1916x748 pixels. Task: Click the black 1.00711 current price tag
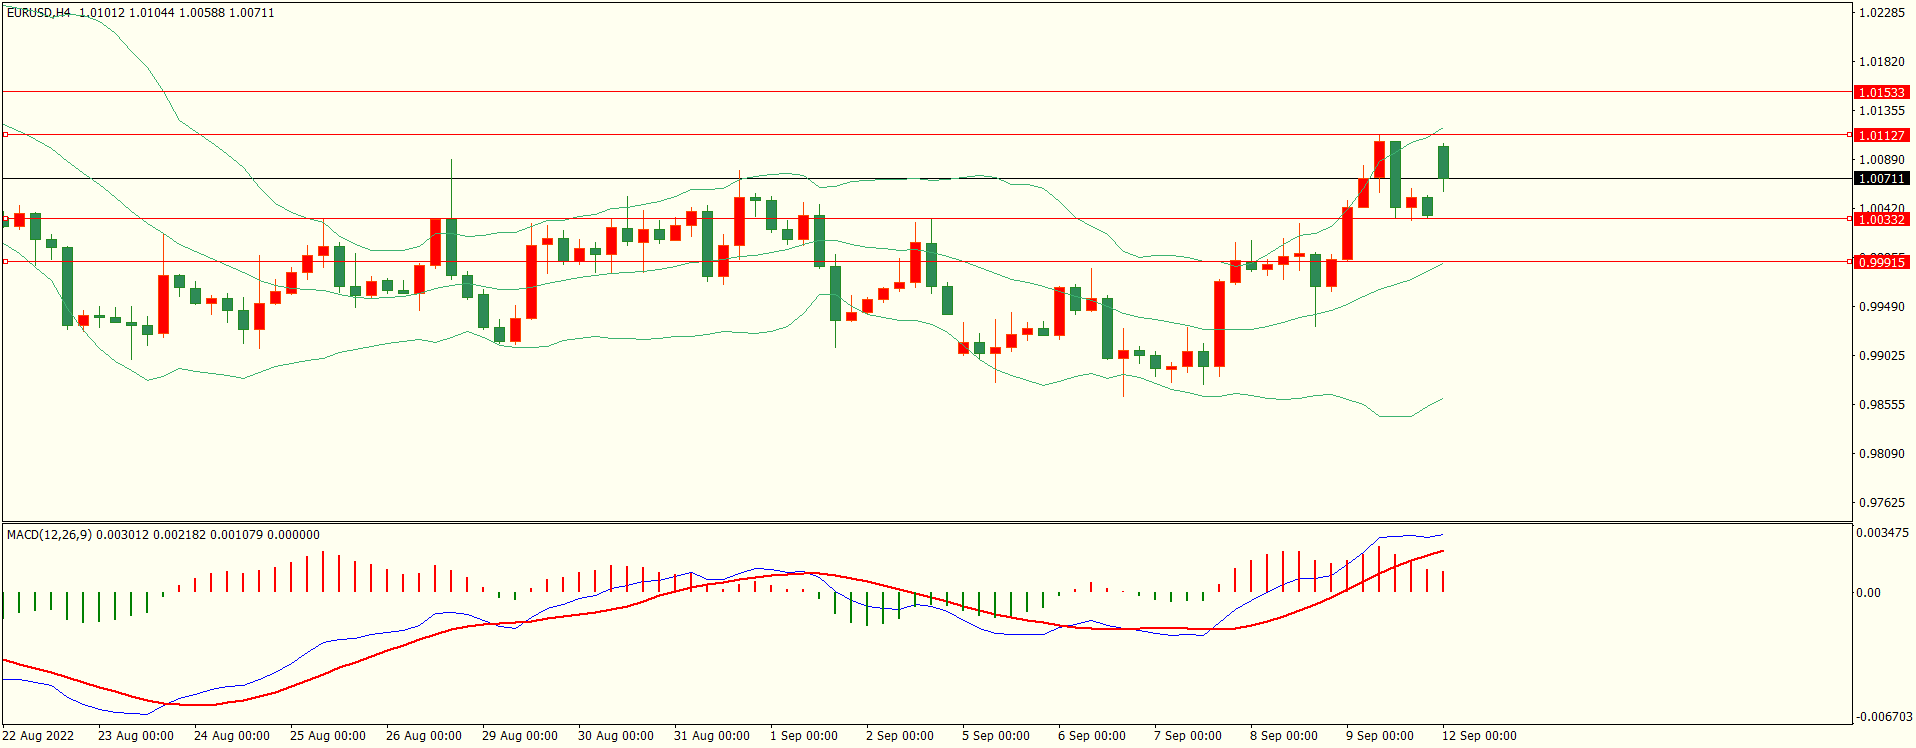point(1881,179)
